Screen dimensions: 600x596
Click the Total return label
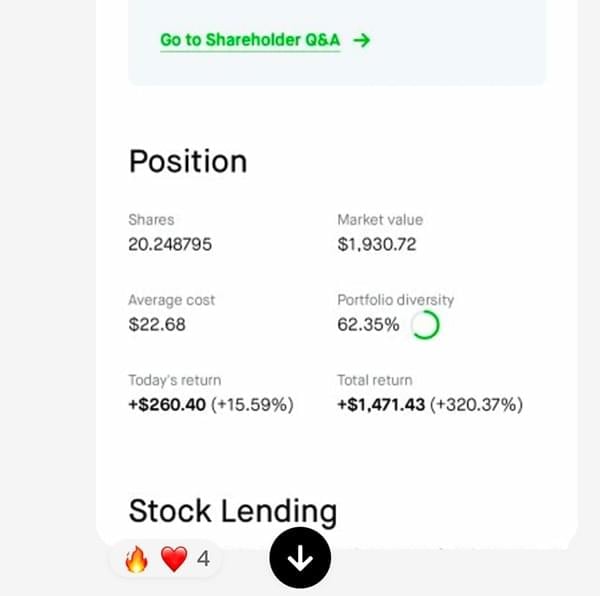pos(375,380)
